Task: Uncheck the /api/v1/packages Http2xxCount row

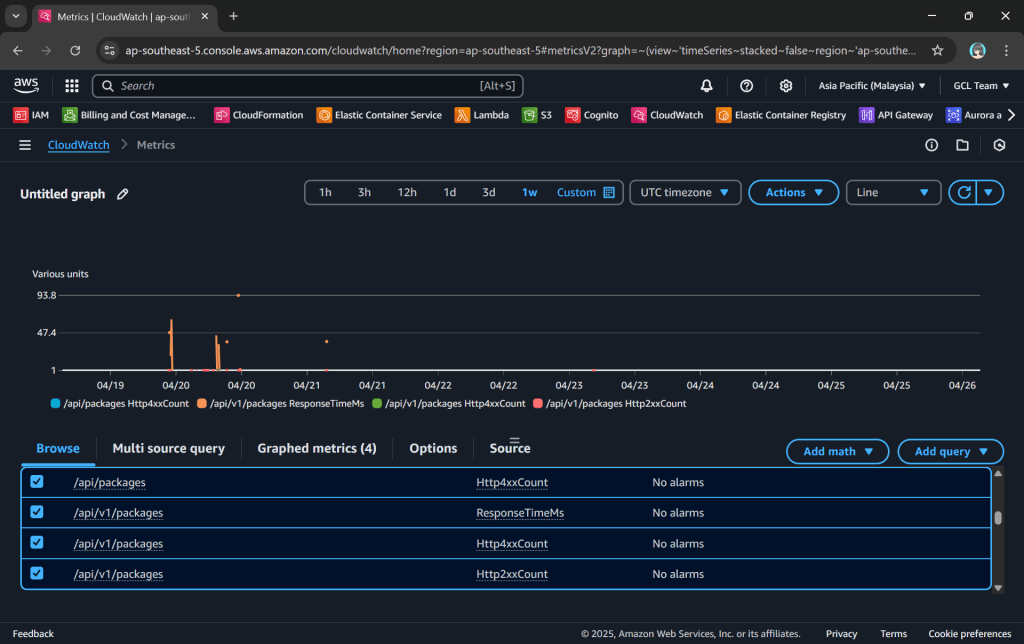Action: 37,573
